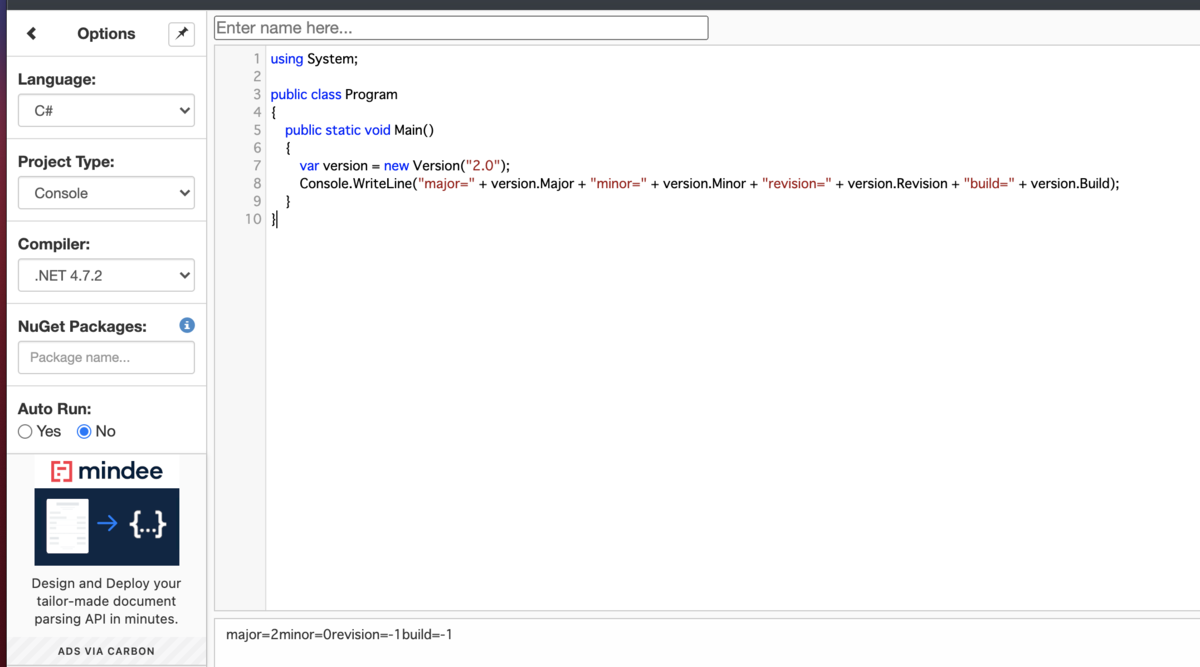
Task: Click the fiddle name input field
Action: pos(461,28)
